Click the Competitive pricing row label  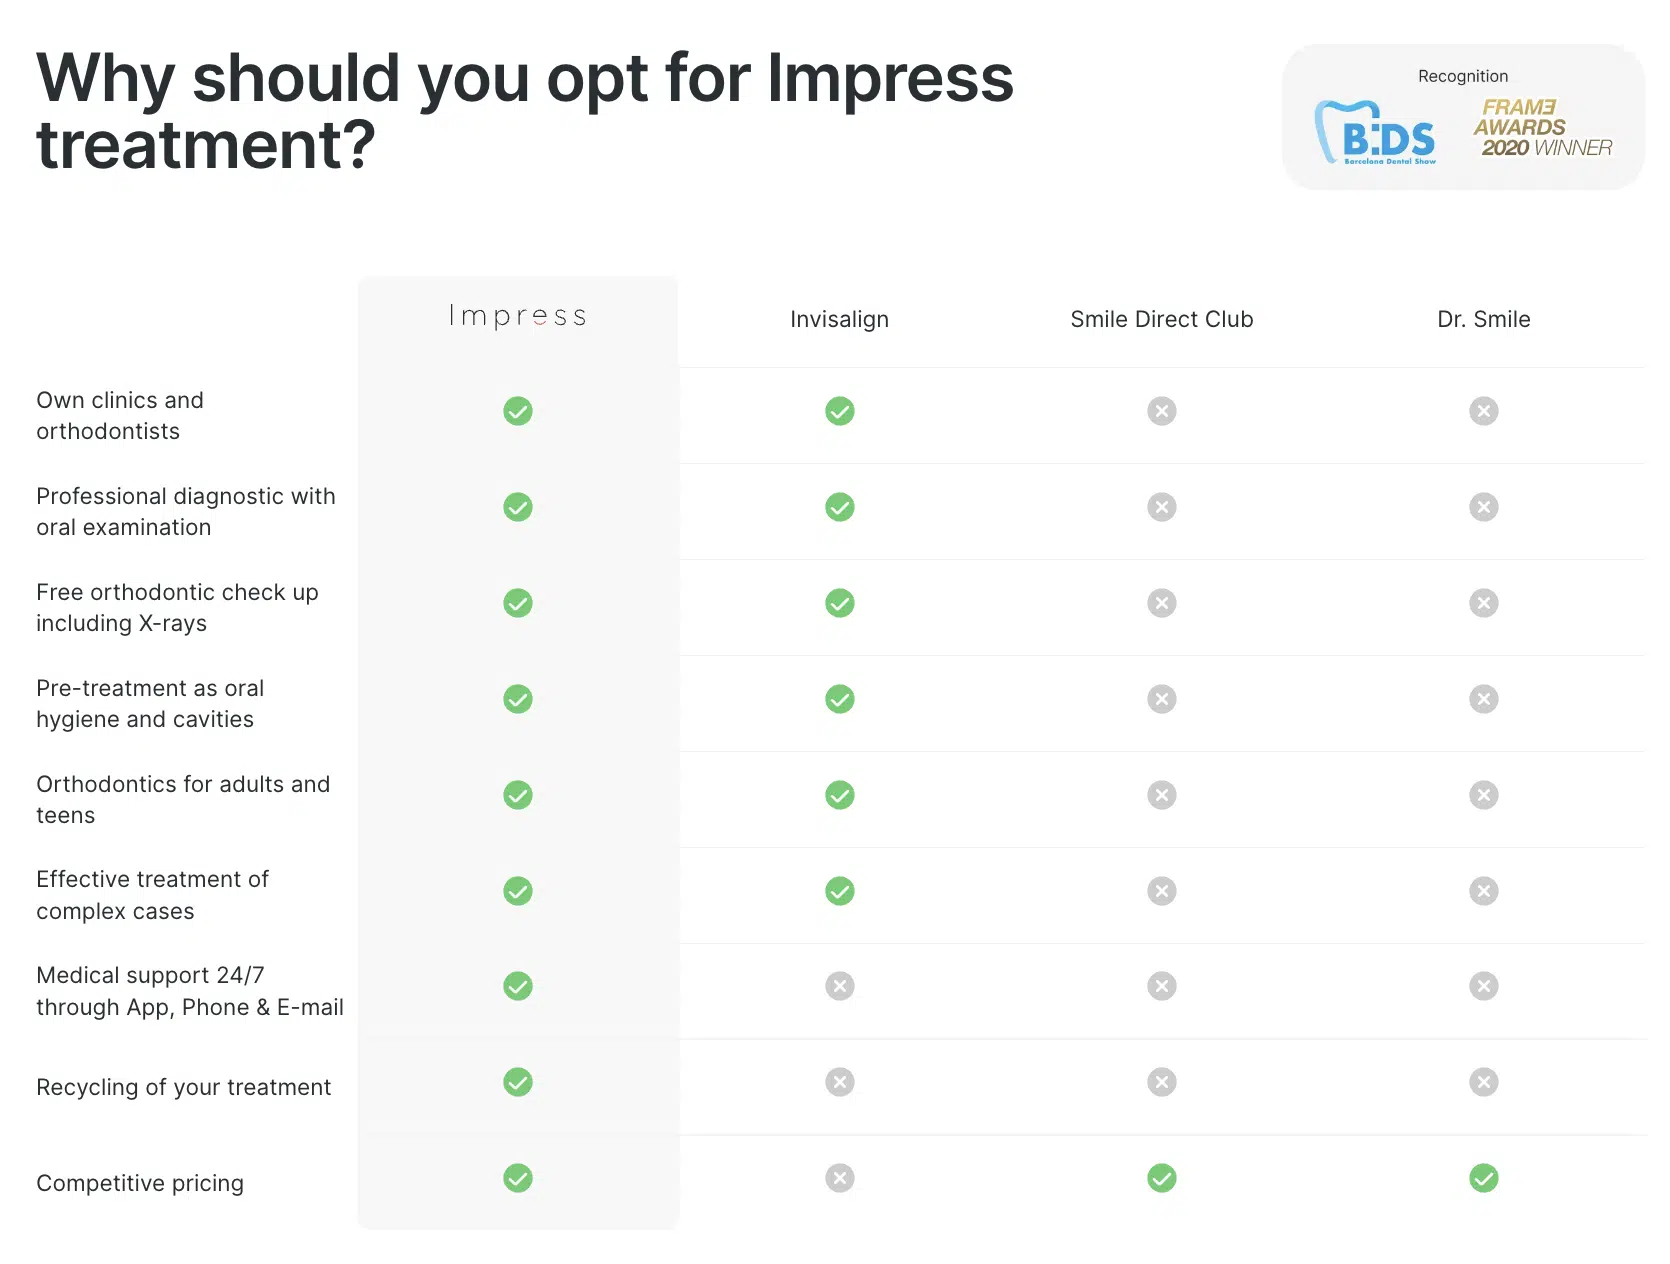(140, 1183)
